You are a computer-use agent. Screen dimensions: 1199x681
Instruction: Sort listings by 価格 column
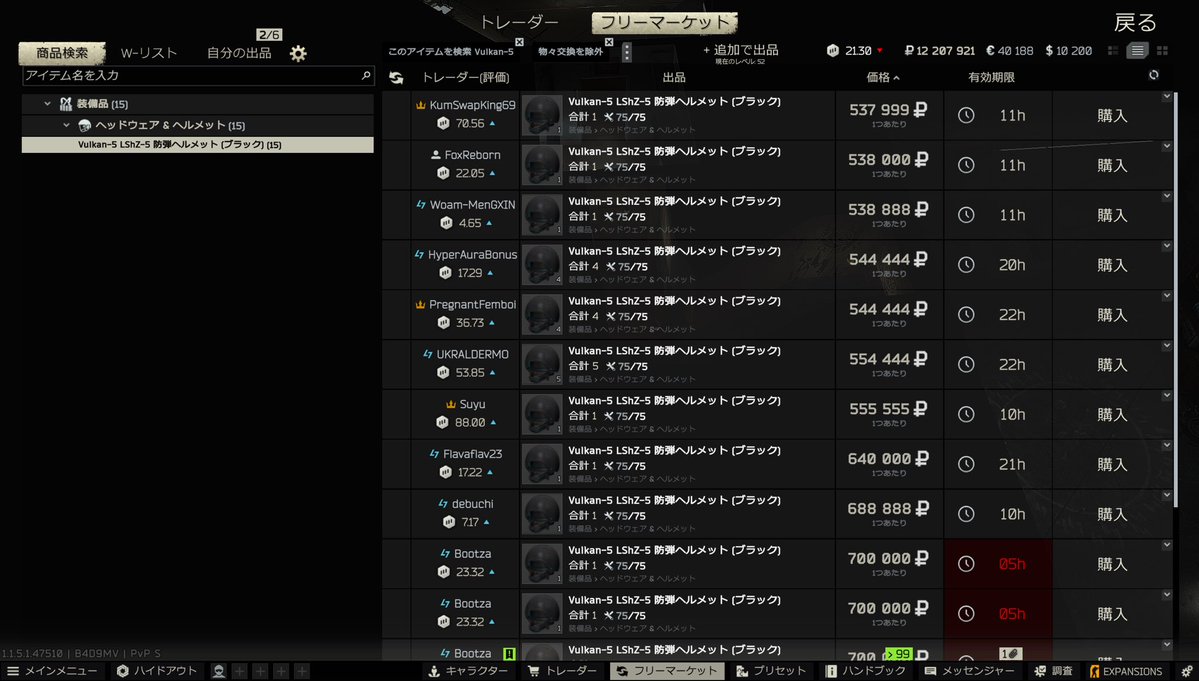[x=882, y=77]
